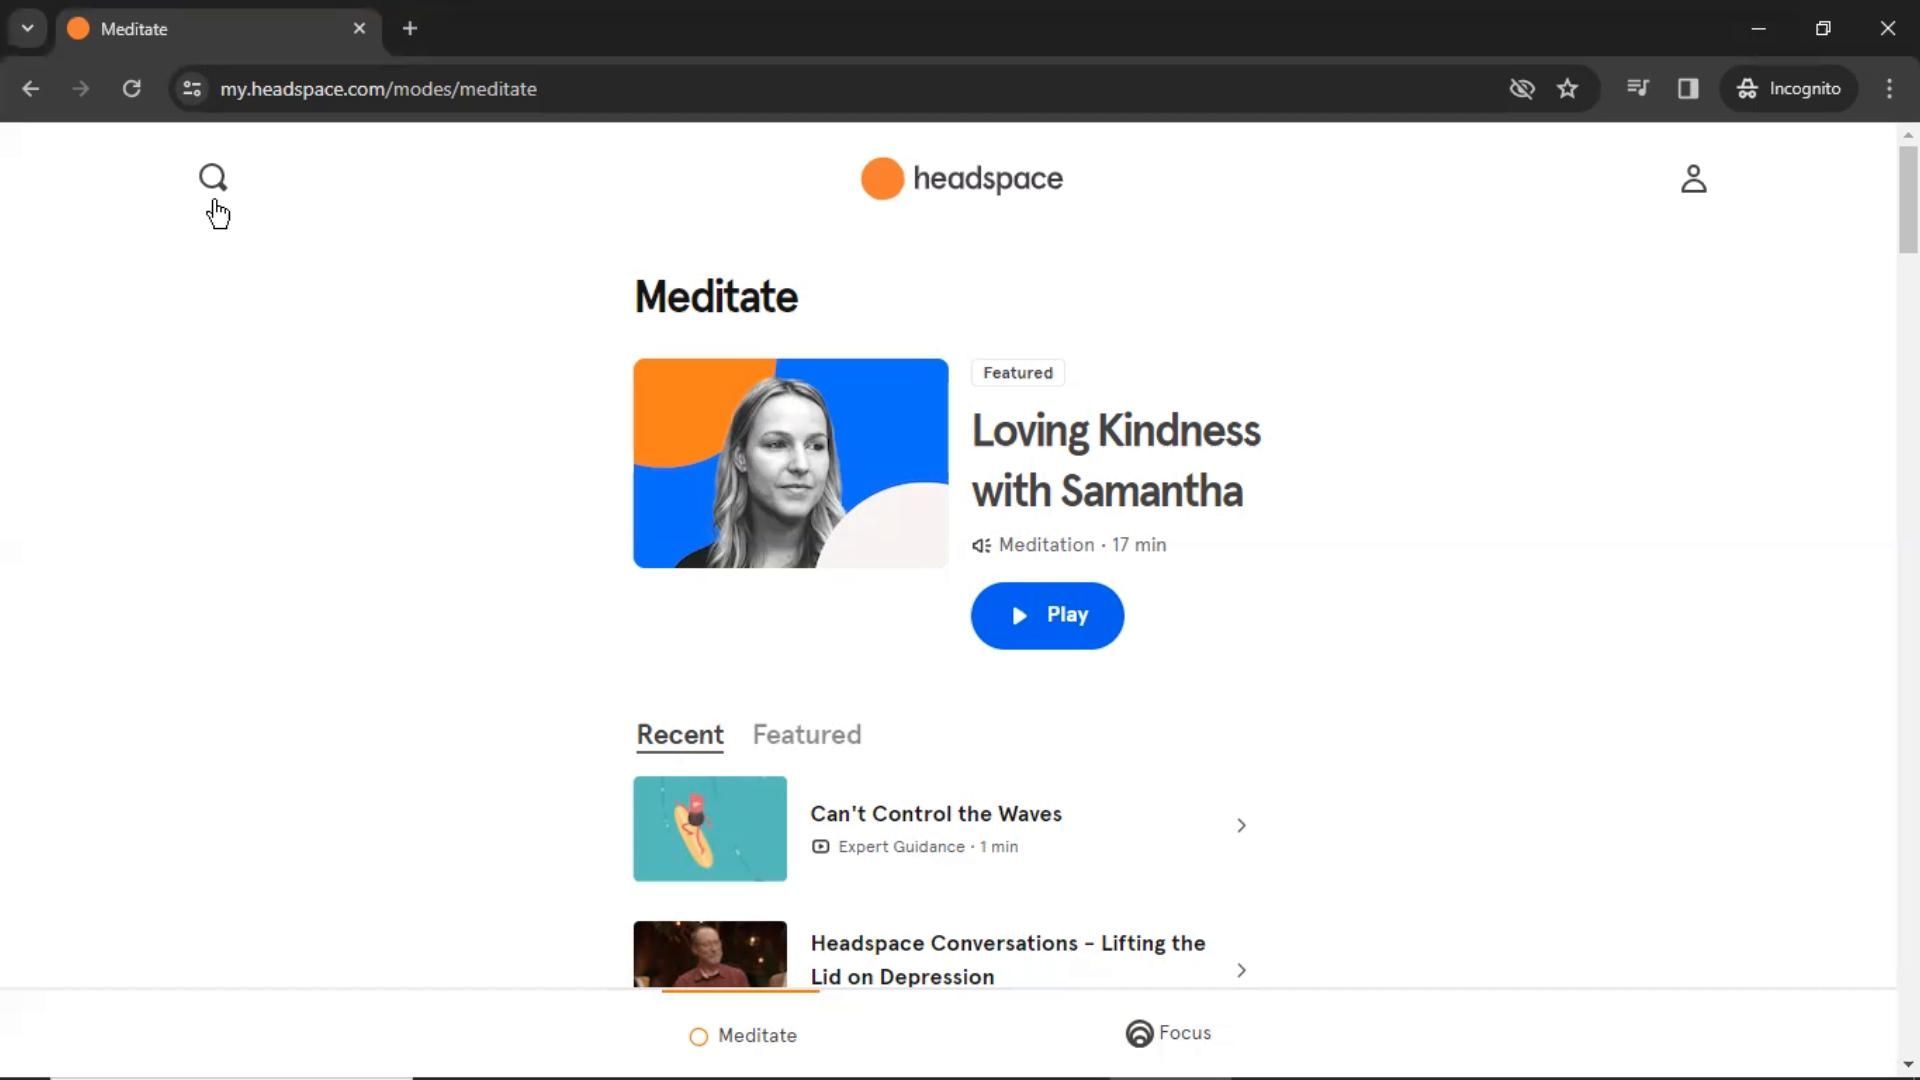Expand the Headspace Conversations item chevron

click(x=1241, y=970)
